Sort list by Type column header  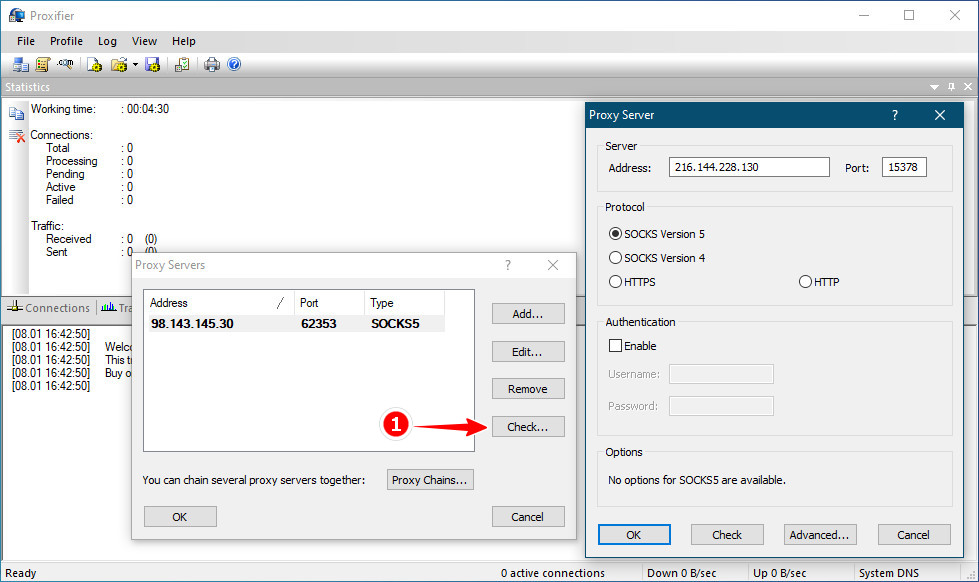404,303
